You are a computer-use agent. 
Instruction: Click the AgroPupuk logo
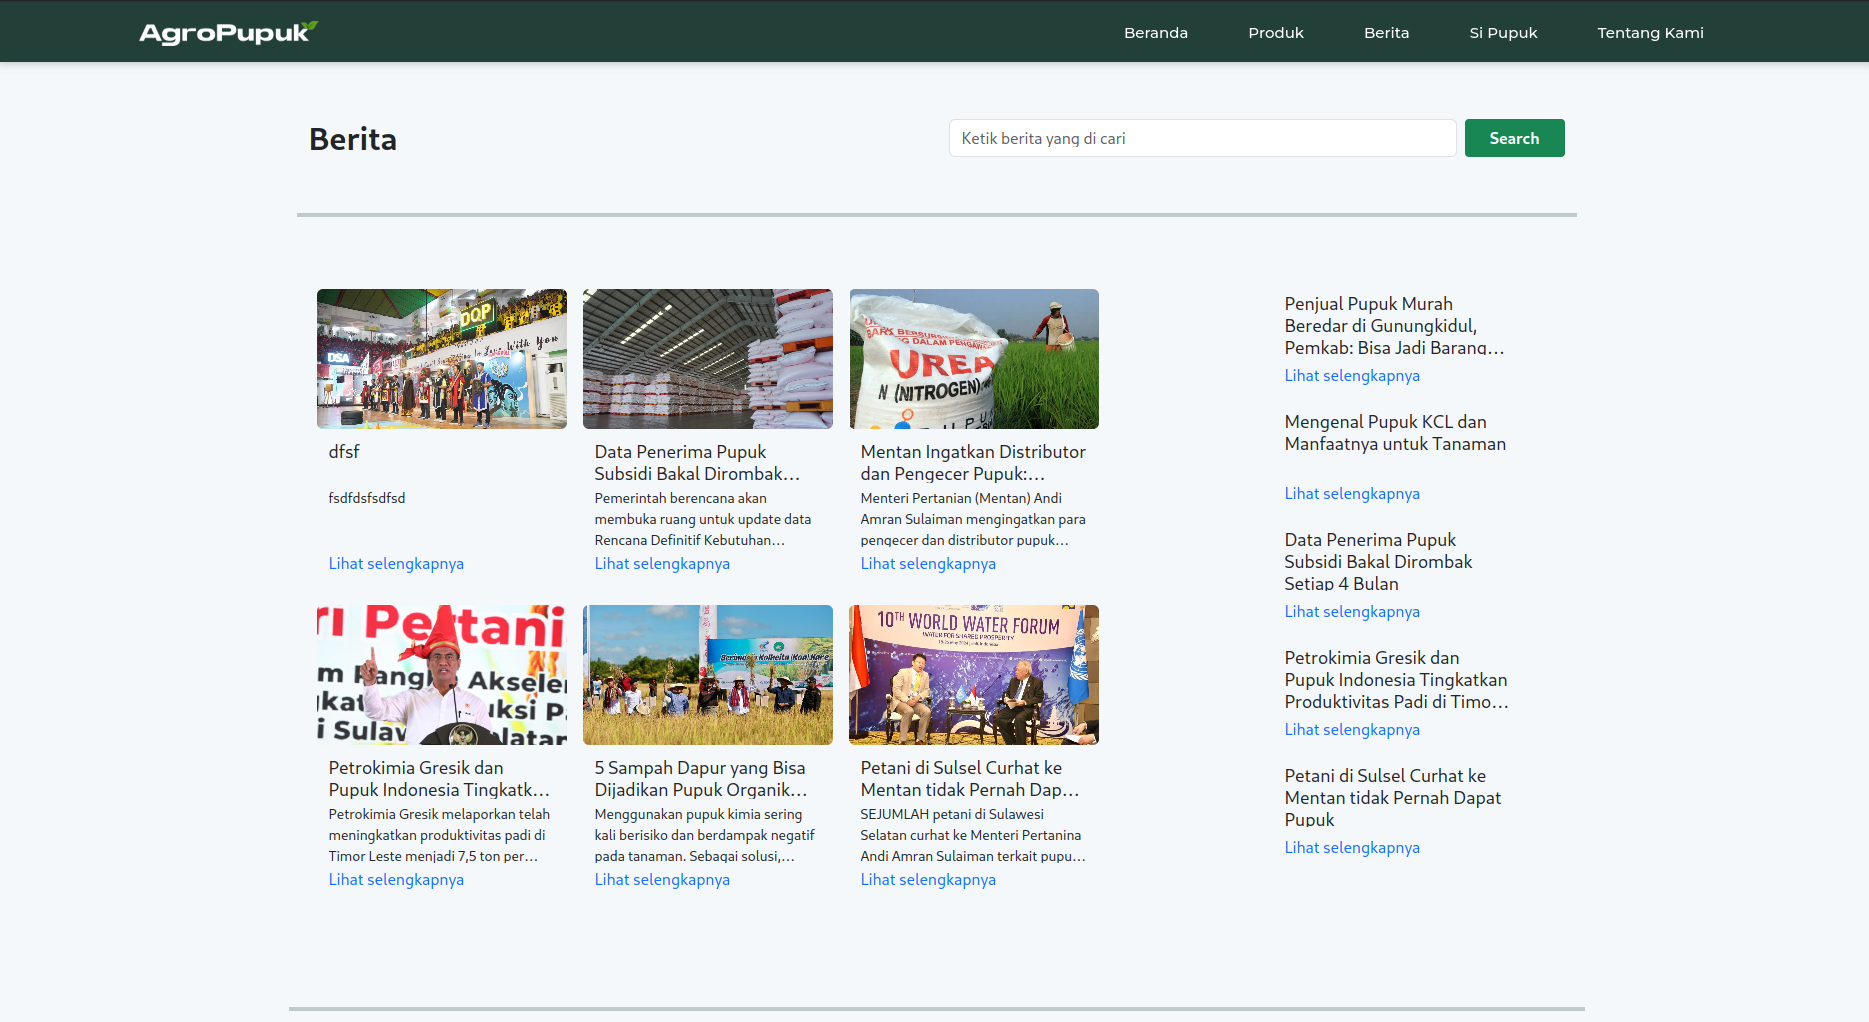pos(228,33)
